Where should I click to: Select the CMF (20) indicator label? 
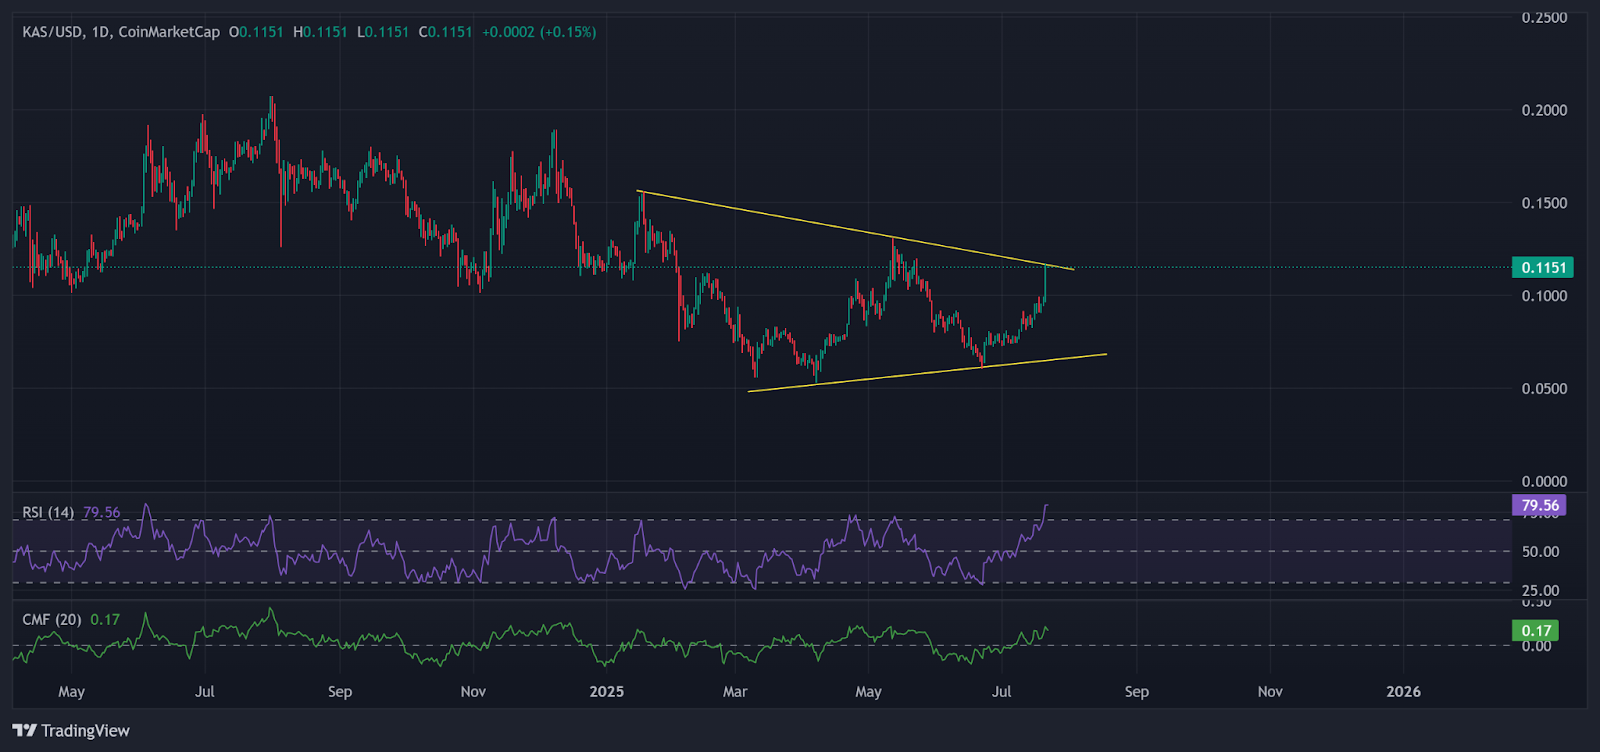click(52, 620)
